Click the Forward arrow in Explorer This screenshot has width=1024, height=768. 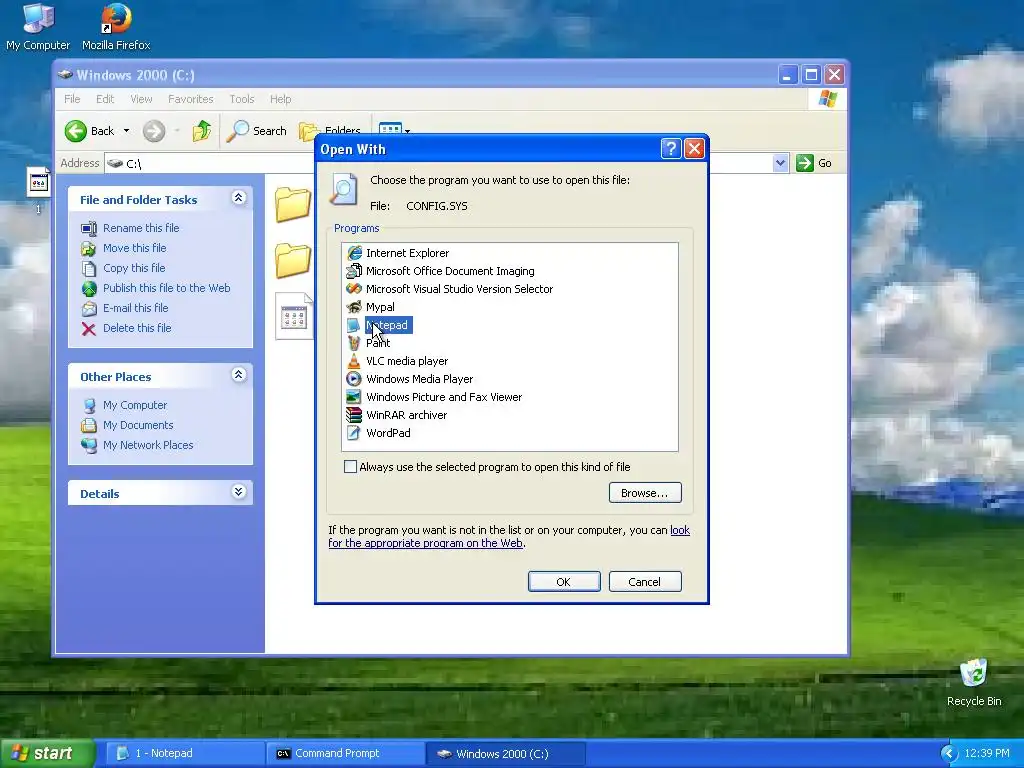pos(154,131)
